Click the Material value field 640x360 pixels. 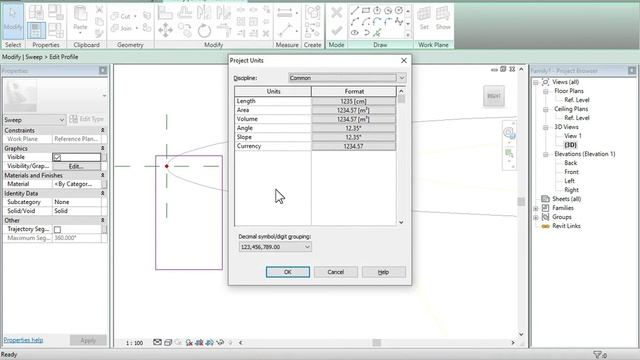click(77, 184)
